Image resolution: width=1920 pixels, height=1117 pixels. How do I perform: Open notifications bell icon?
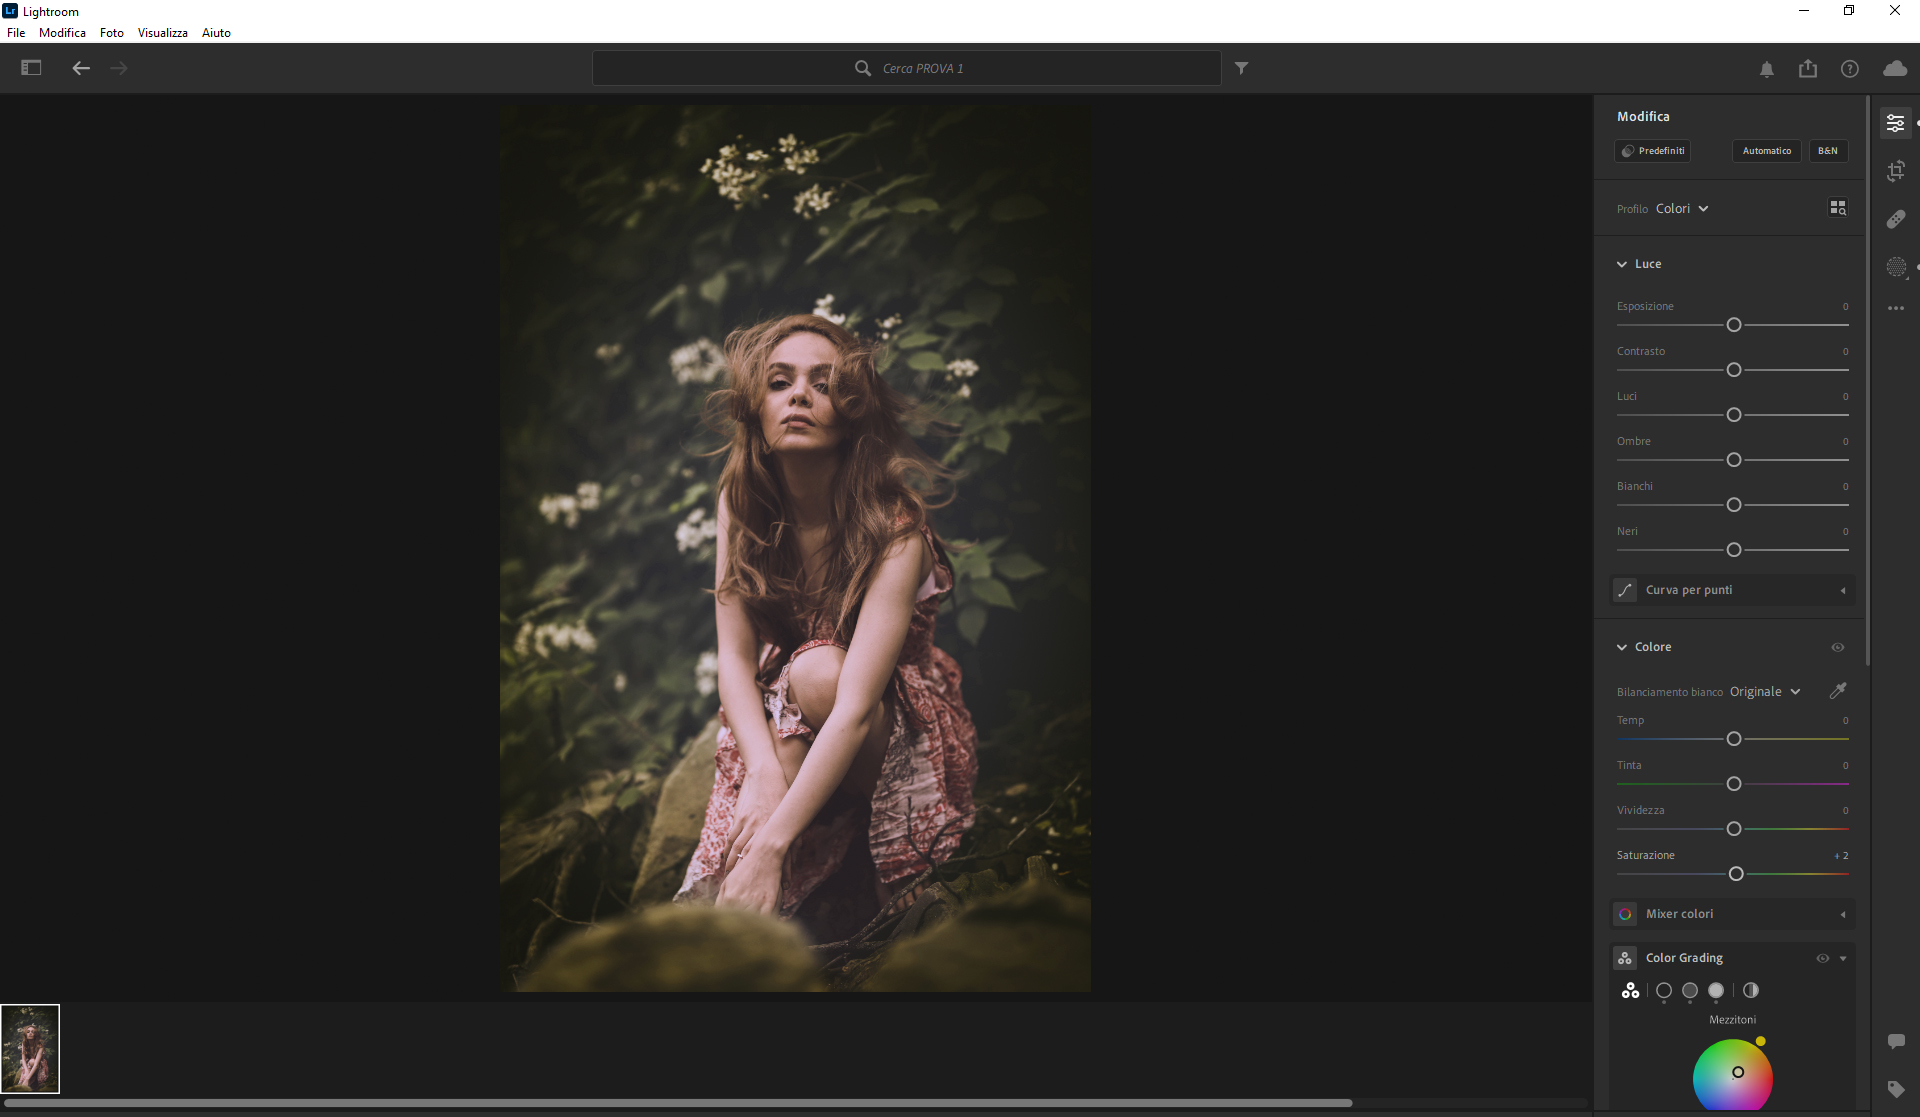[1766, 69]
